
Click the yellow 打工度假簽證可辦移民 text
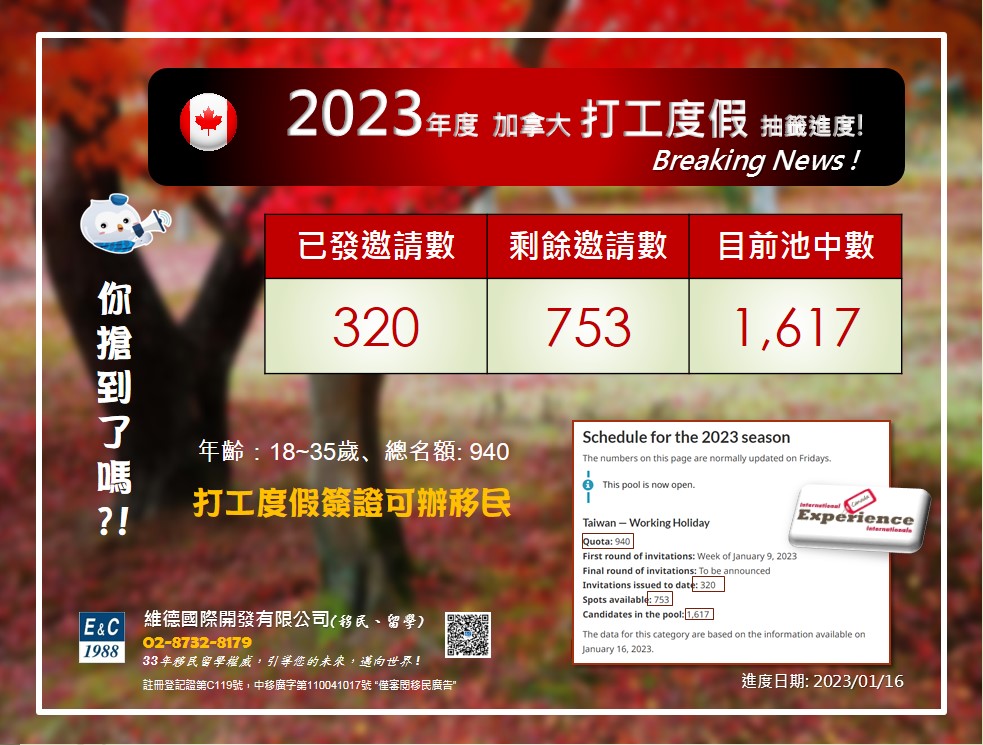coord(352,502)
